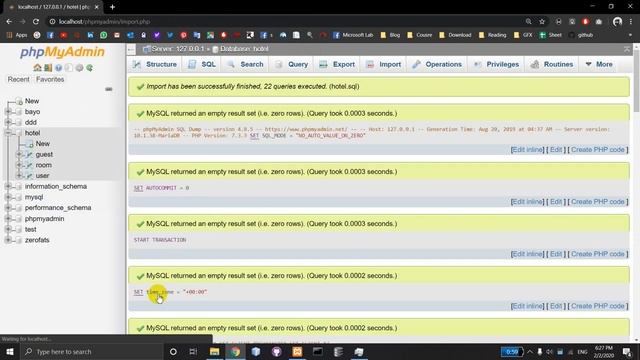Open the XAMPP icon in the taskbar
640x360 pixels.
coord(297,352)
